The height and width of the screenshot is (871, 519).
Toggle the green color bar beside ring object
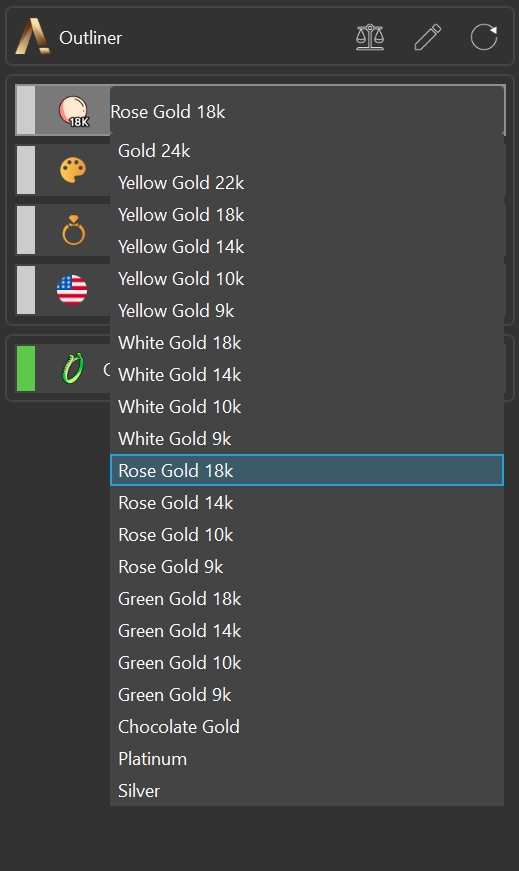[26, 368]
